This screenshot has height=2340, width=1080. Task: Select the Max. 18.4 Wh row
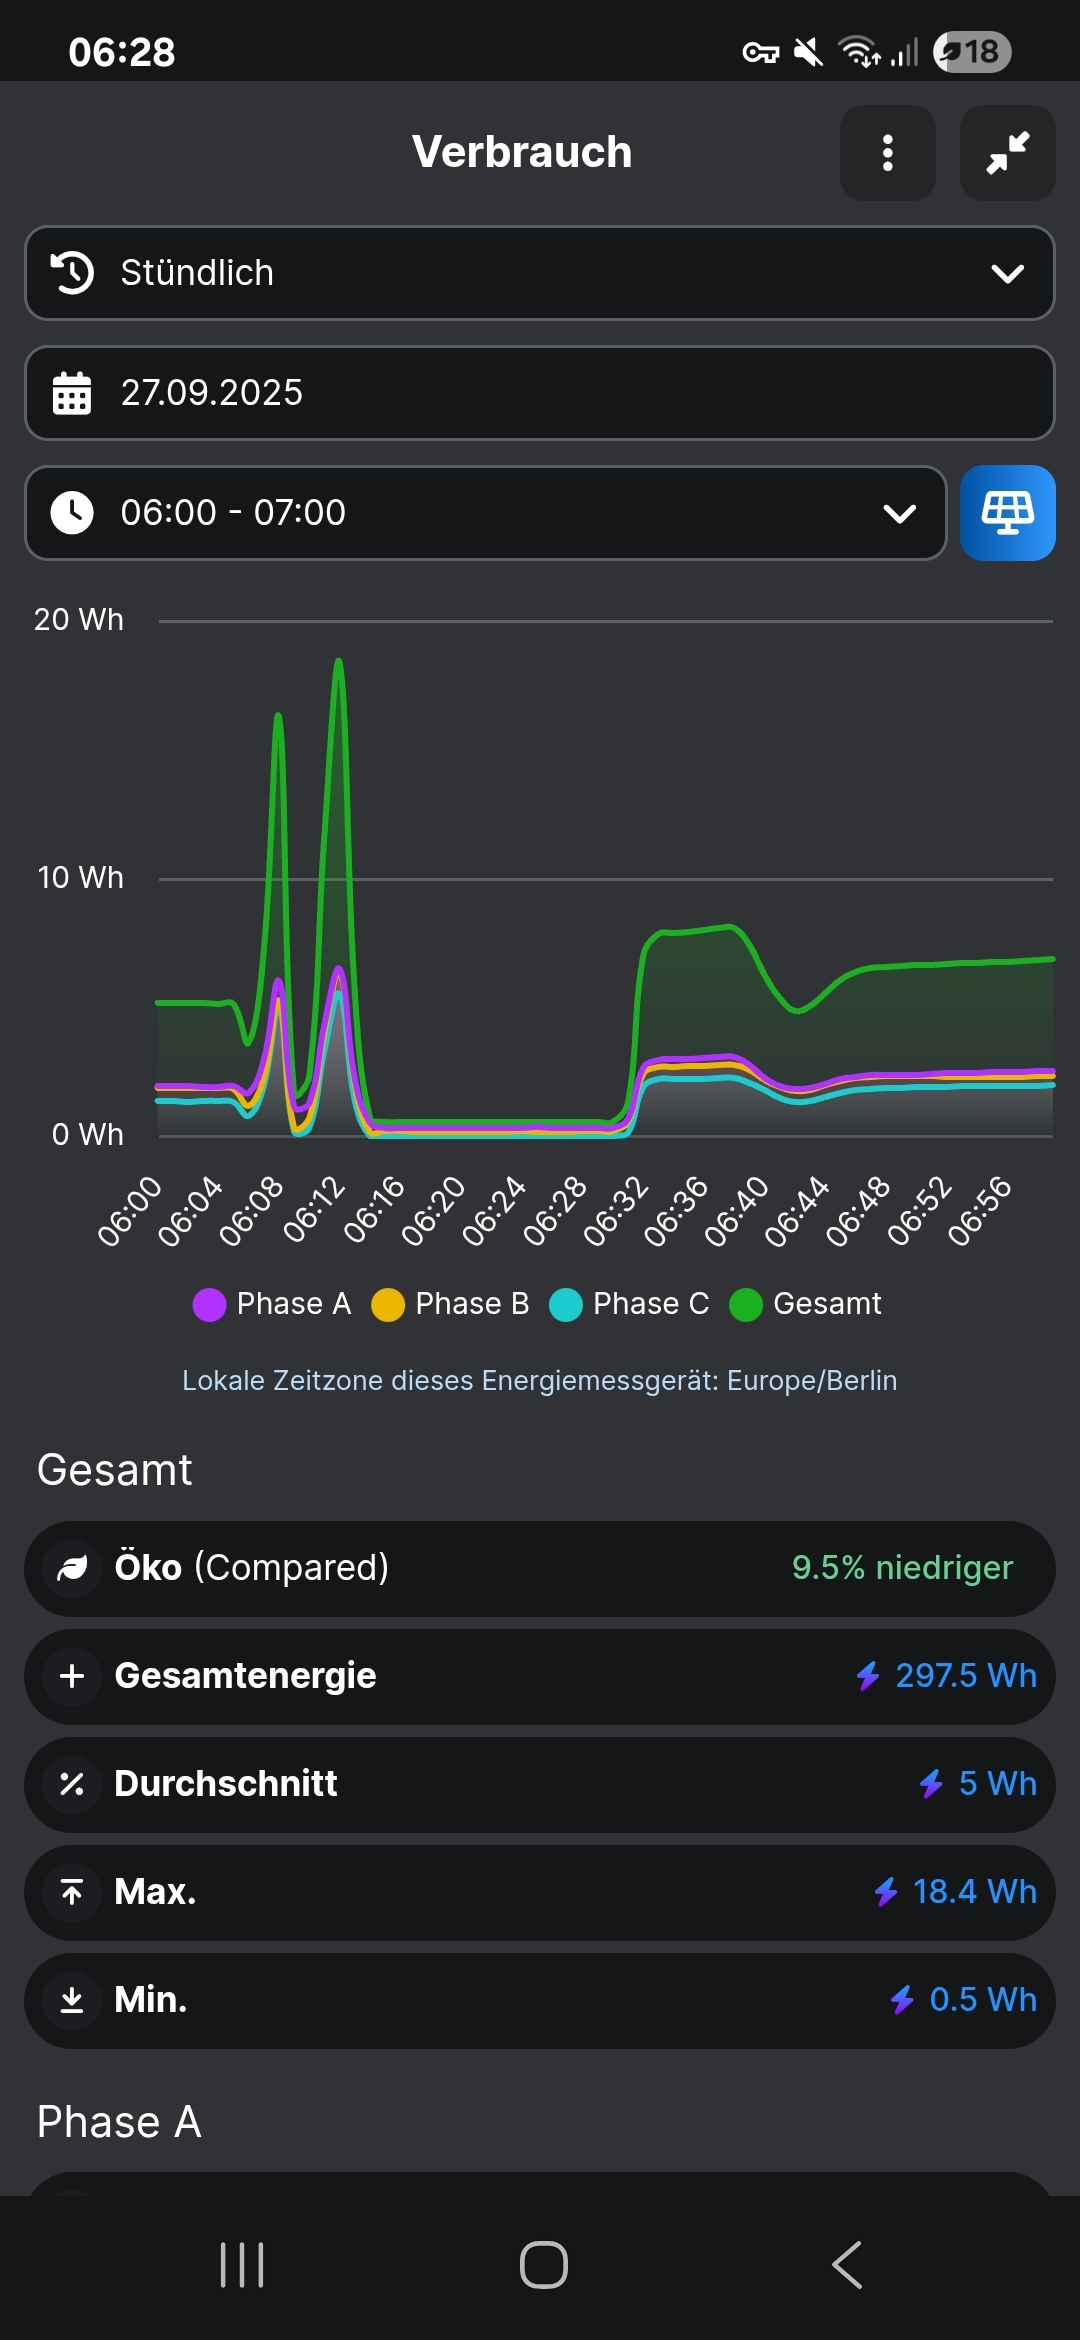coord(540,1892)
